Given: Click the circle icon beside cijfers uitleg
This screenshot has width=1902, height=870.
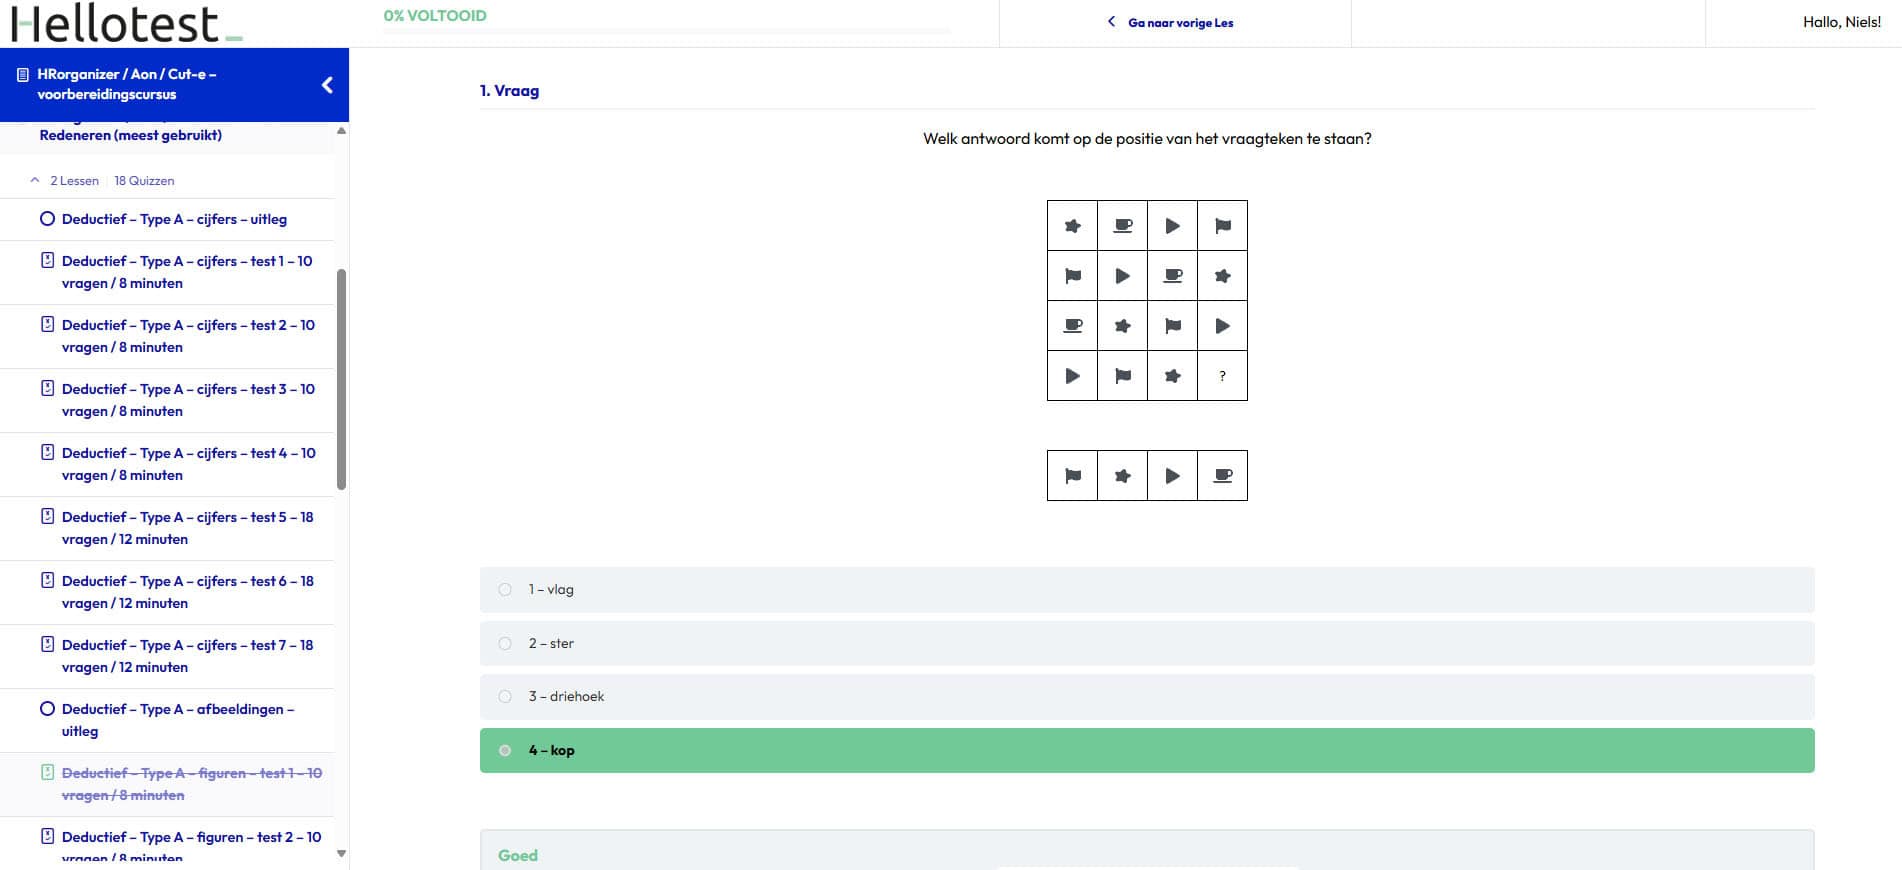Looking at the screenshot, I should click(47, 219).
